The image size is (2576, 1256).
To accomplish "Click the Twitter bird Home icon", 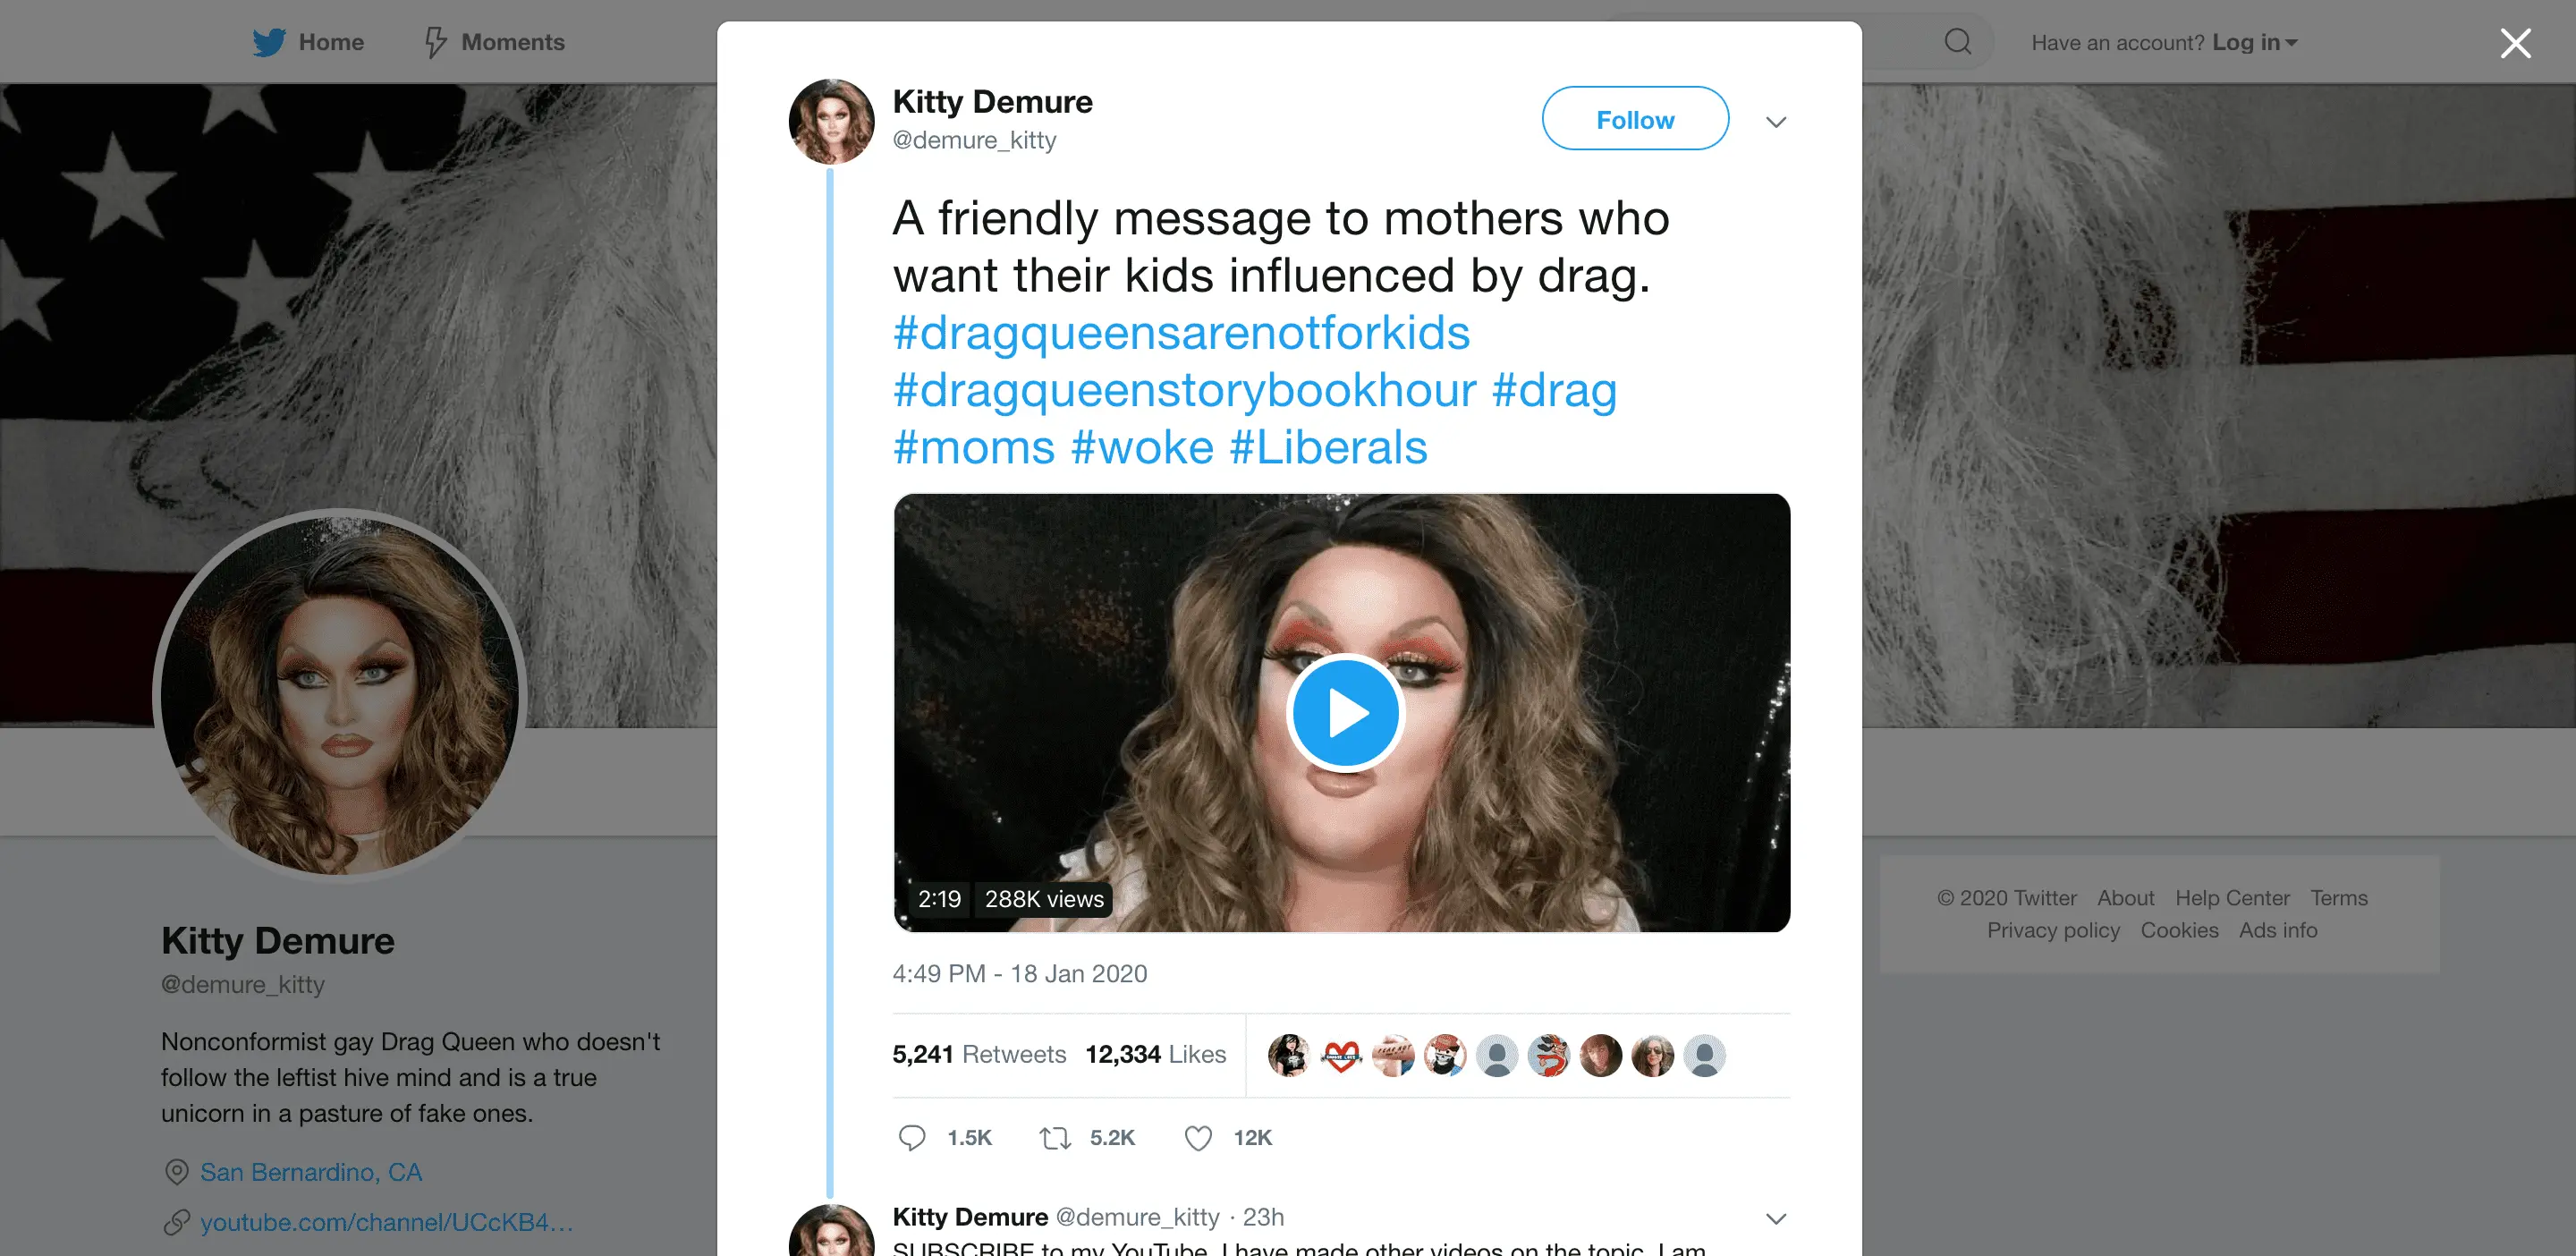I will click(268, 42).
